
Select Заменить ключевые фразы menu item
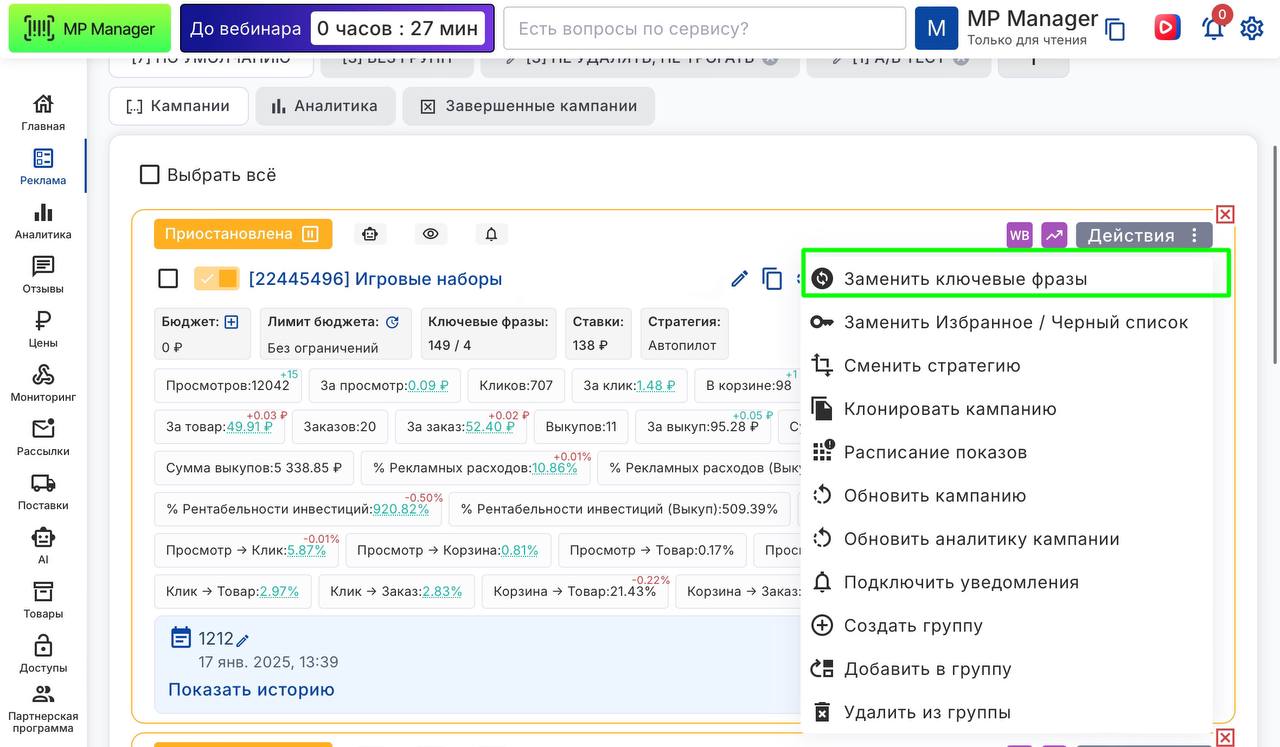(x=965, y=279)
